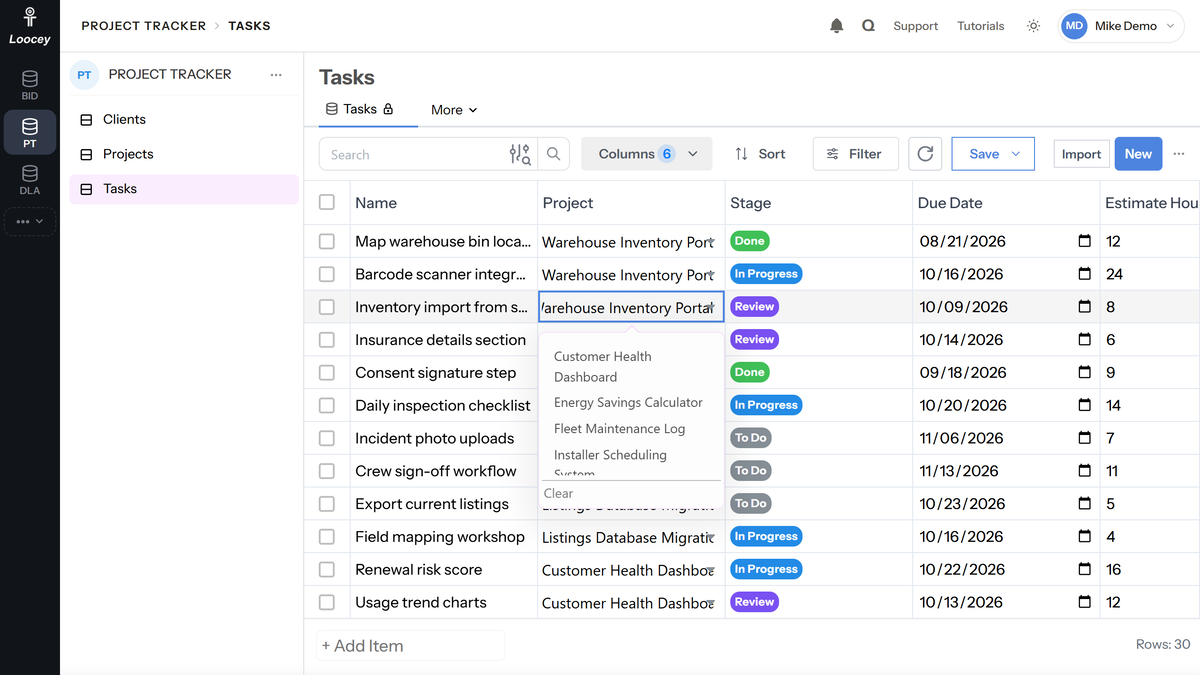1200x675 pixels.
Task: Open calendar picker for 08/21/2026
Action: (1084, 241)
